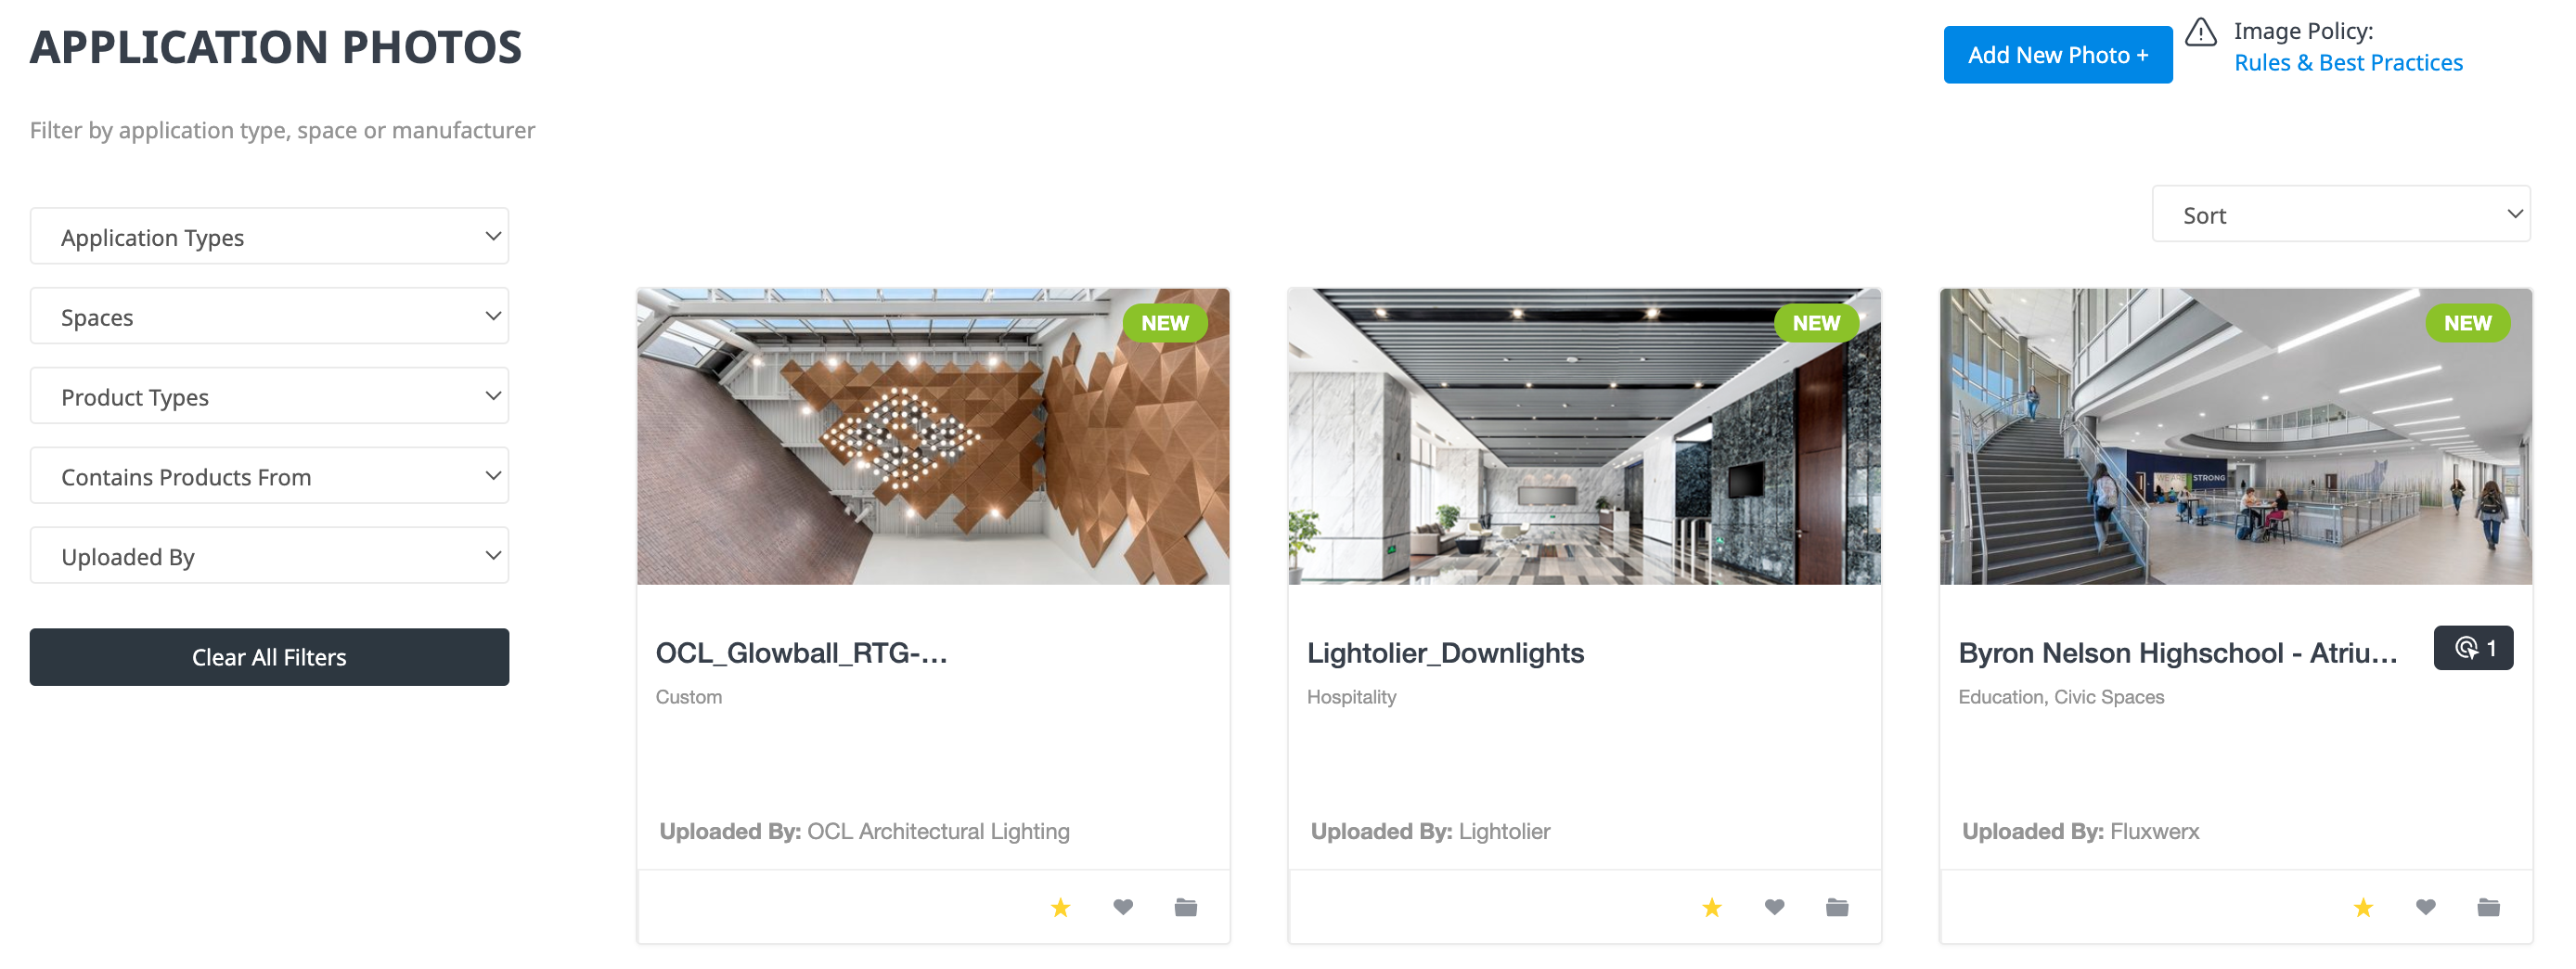Viewport: 2576px width, 969px height.
Task: Add OCL_Glowball photo to a folder
Action: point(1185,907)
